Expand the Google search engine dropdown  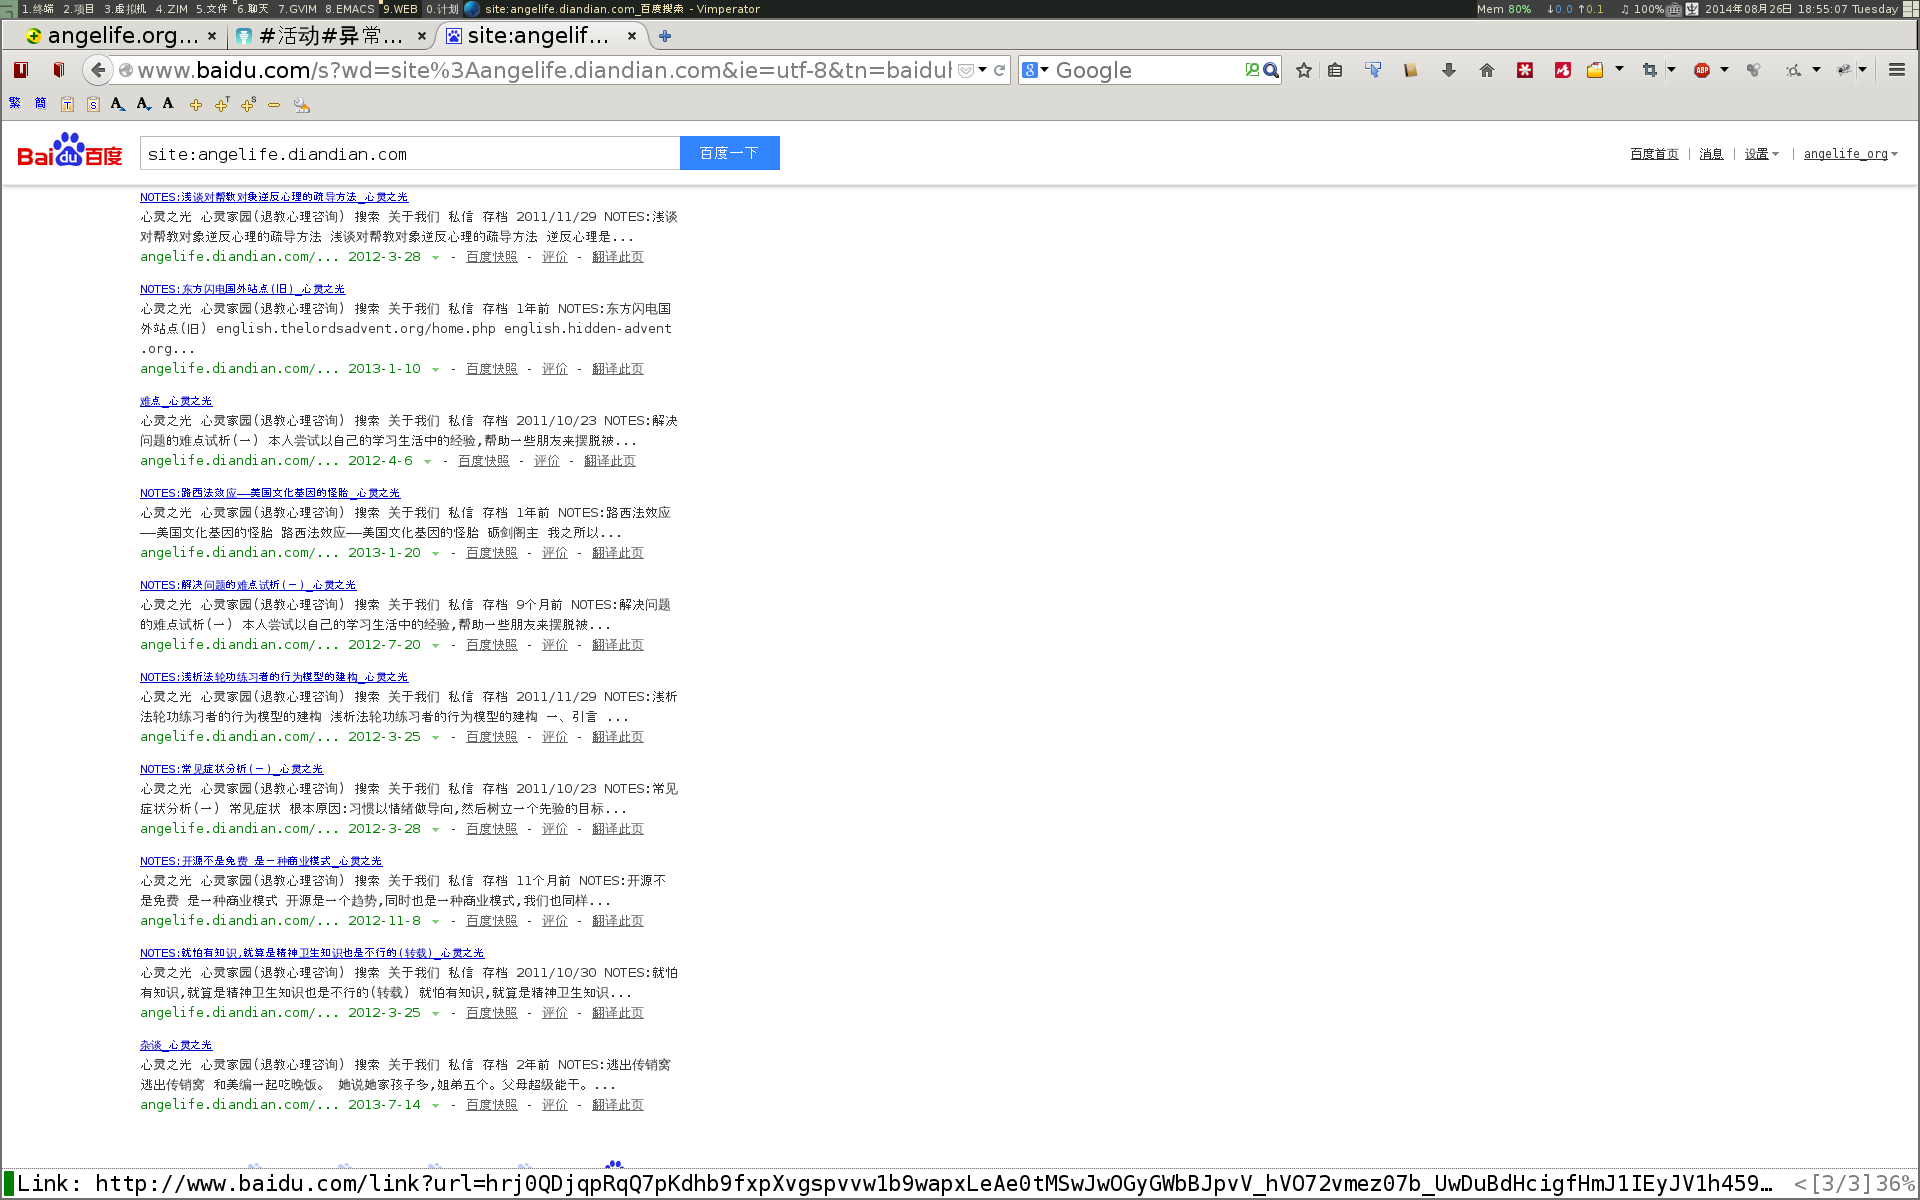coord(1044,70)
